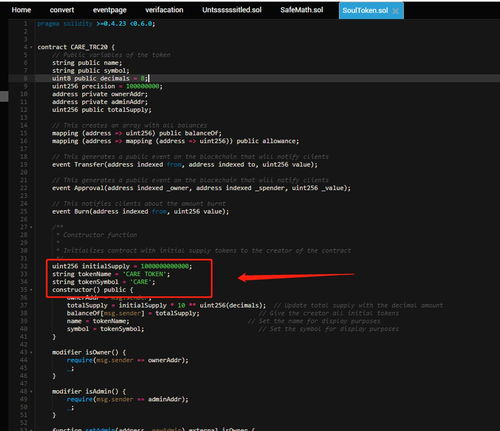This screenshot has height=431, width=500.
Task: Collapse the constructor comment block fold arrow
Action: (31, 227)
